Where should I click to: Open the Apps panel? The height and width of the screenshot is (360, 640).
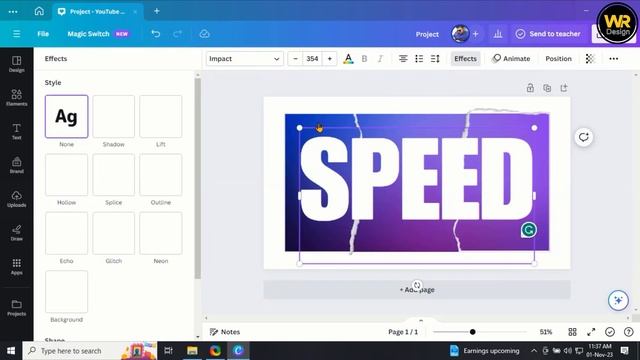[x=16, y=267]
